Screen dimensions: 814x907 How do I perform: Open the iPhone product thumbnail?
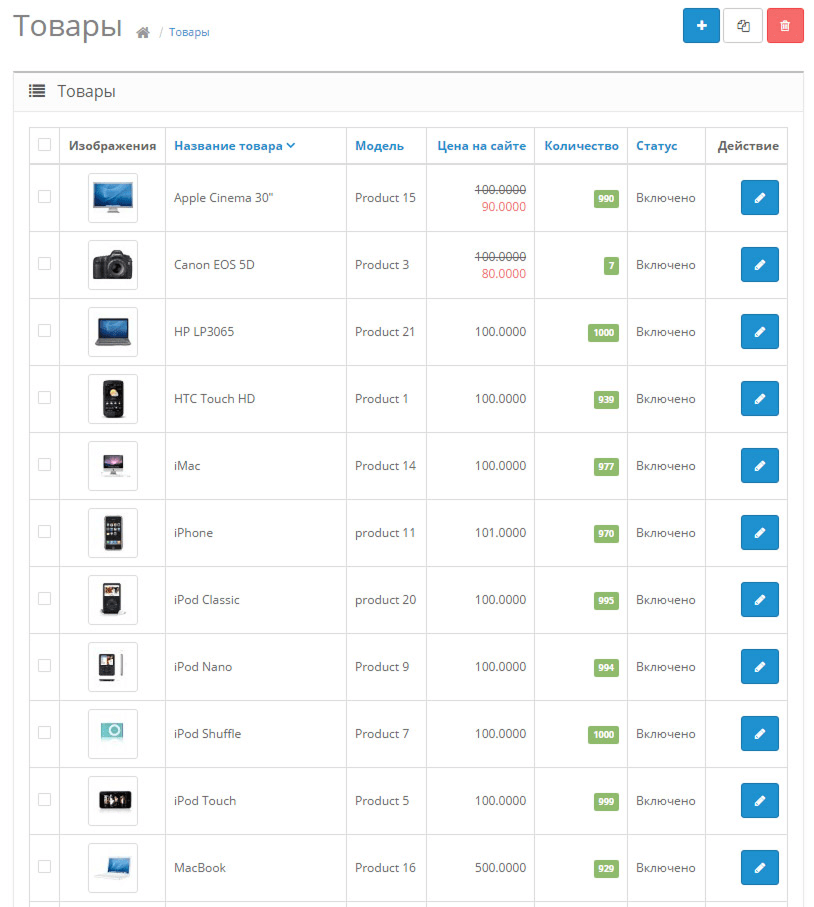[113, 533]
